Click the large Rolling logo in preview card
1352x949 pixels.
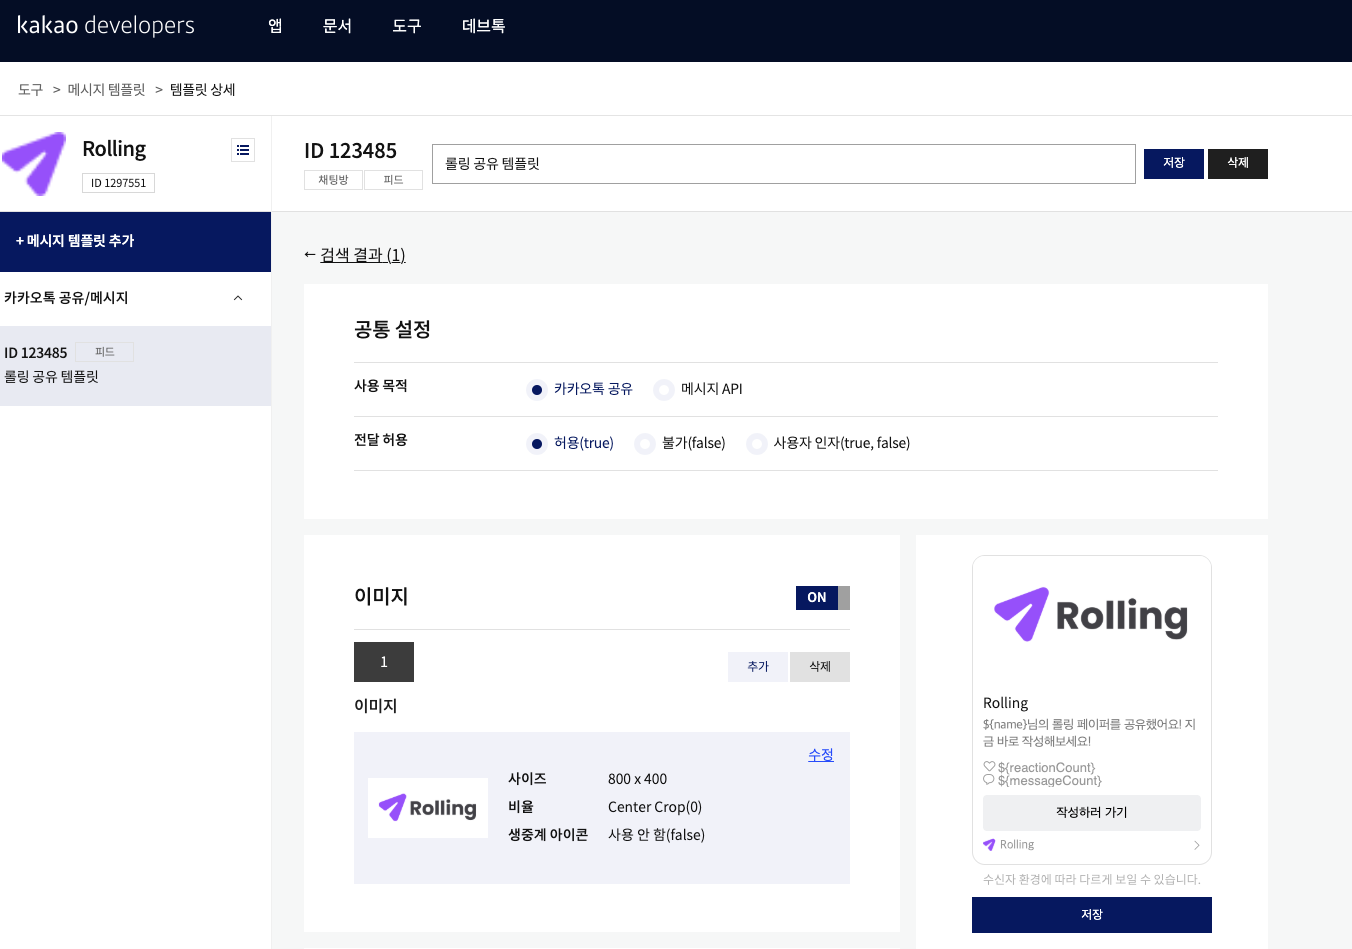1090,615
